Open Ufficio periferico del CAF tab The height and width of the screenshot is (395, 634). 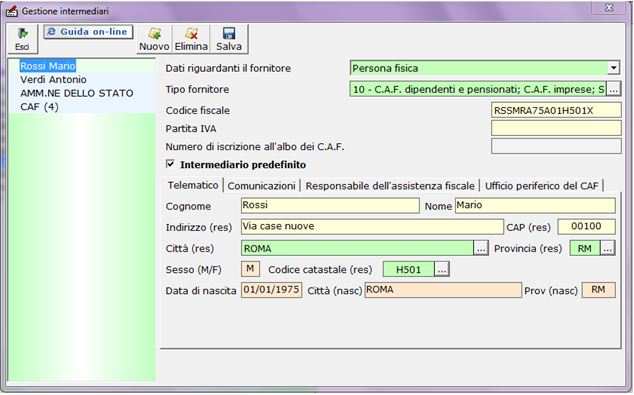[541, 186]
